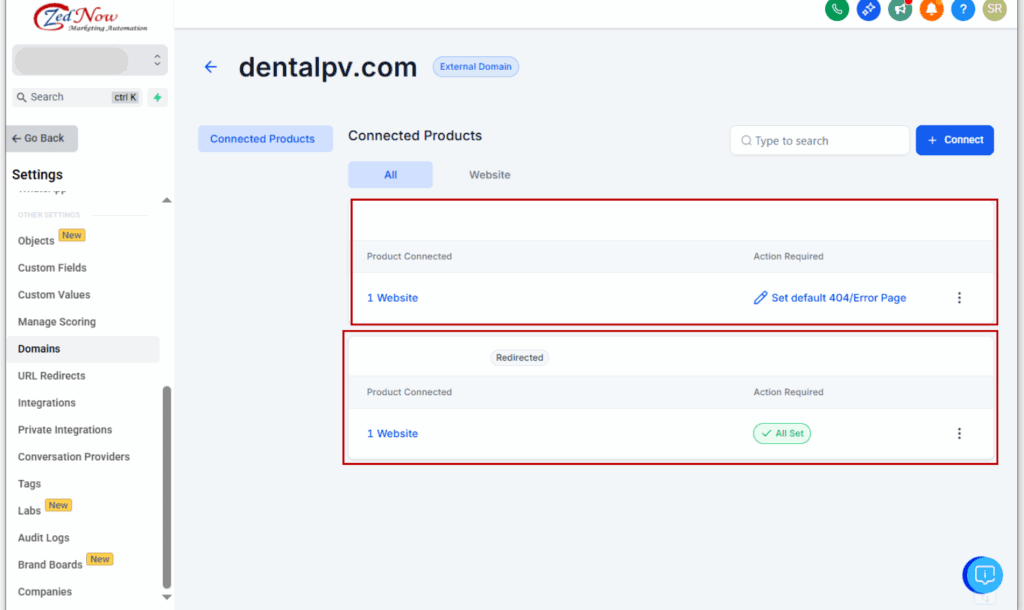Open three-dot menu for Set default 404 row
The width and height of the screenshot is (1024, 610).
pyautogui.click(x=959, y=298)
